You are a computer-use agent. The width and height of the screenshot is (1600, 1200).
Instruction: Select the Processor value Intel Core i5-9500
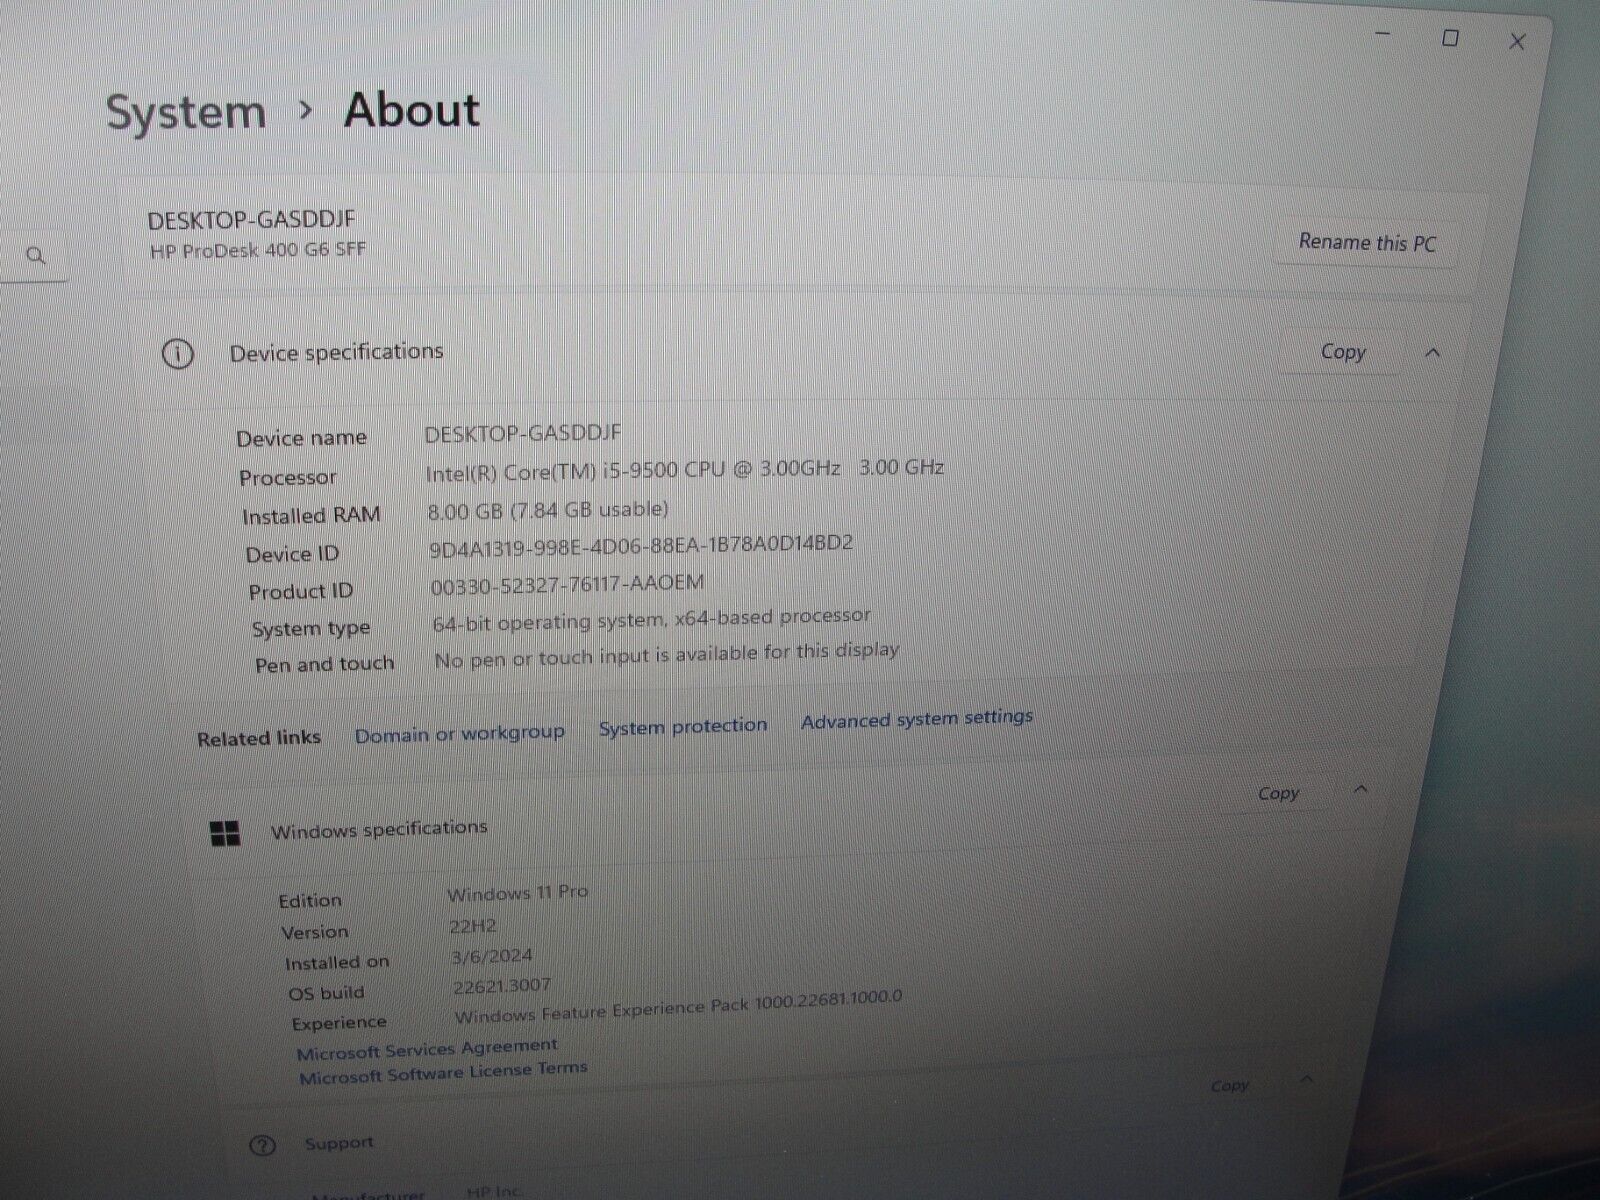pos(685,470)
